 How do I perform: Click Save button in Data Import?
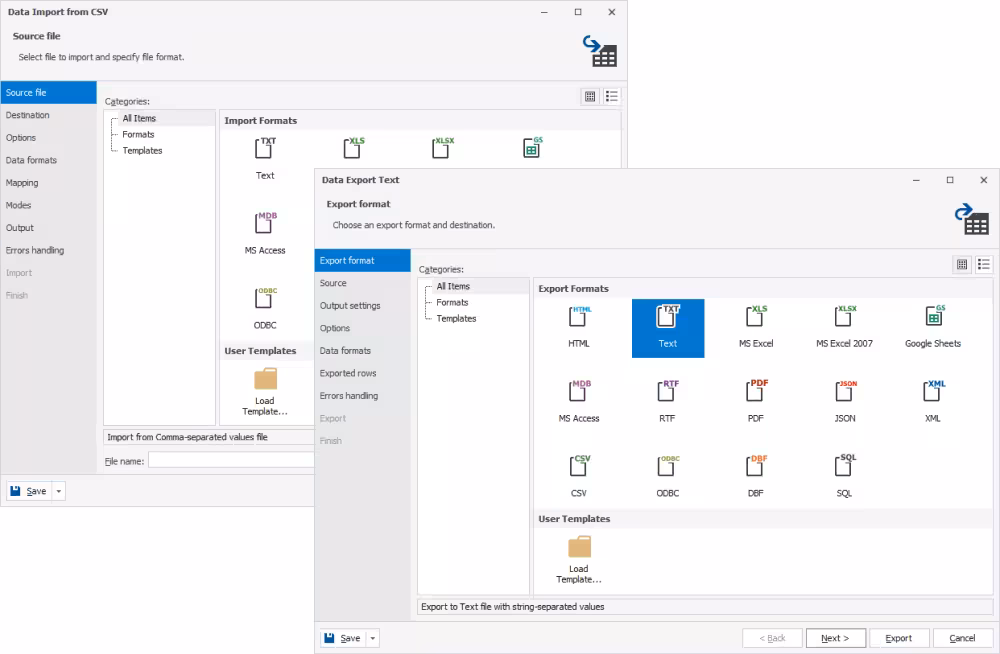pos(29,491)
